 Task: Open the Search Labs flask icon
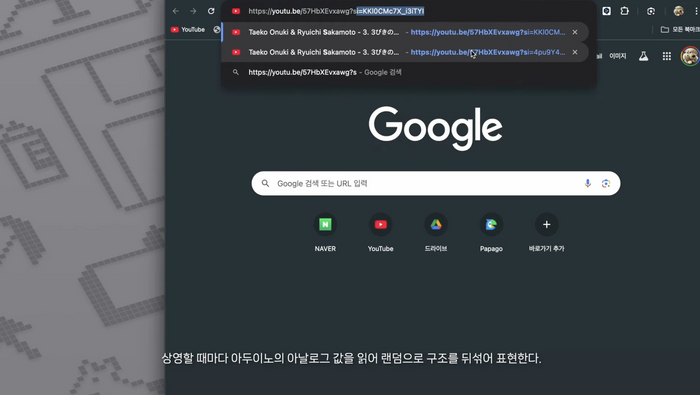point(643,56)
